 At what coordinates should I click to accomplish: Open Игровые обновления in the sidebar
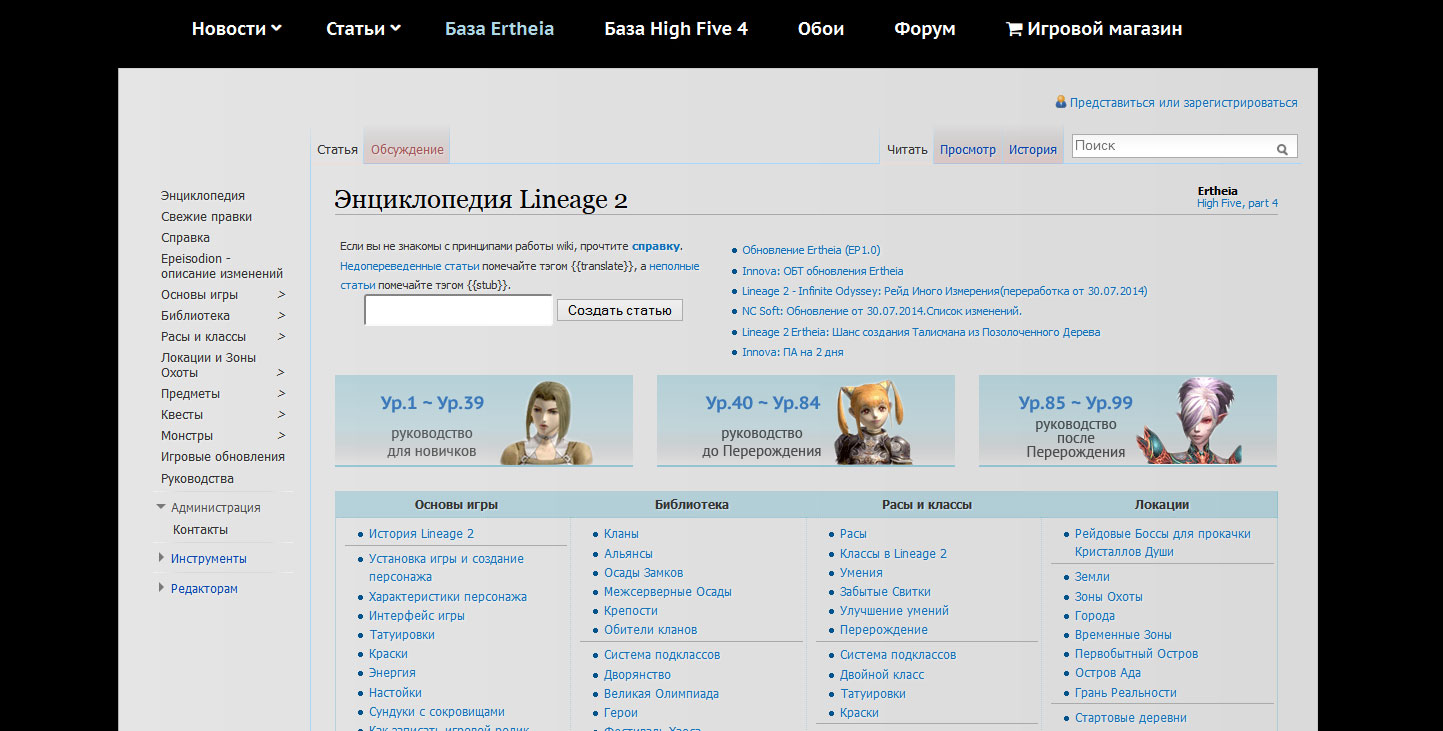(x=223, y=457)
